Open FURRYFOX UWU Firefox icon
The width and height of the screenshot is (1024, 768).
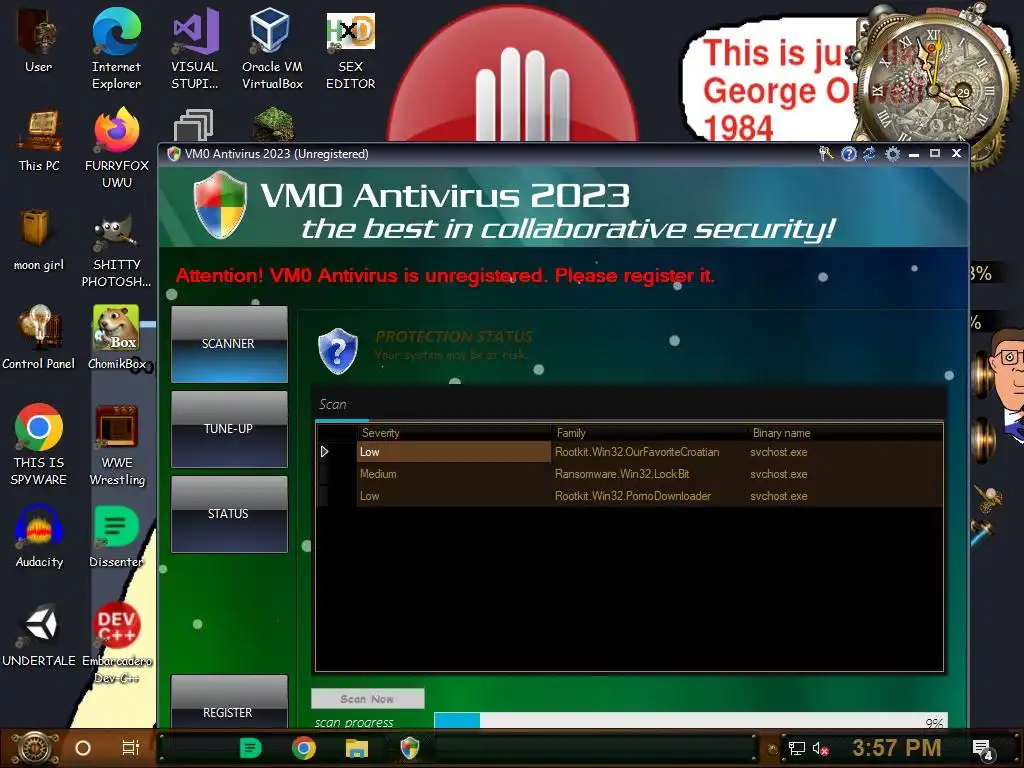(x=117, y=148)
